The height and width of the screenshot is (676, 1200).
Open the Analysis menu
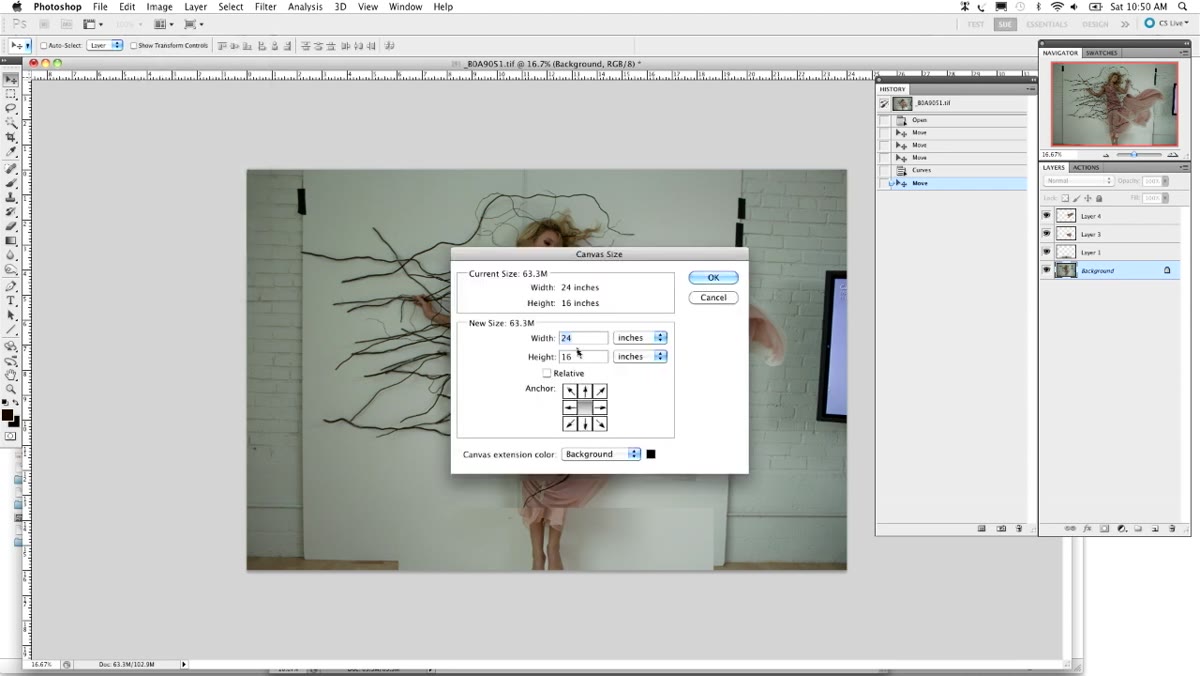tap(305, 7)
